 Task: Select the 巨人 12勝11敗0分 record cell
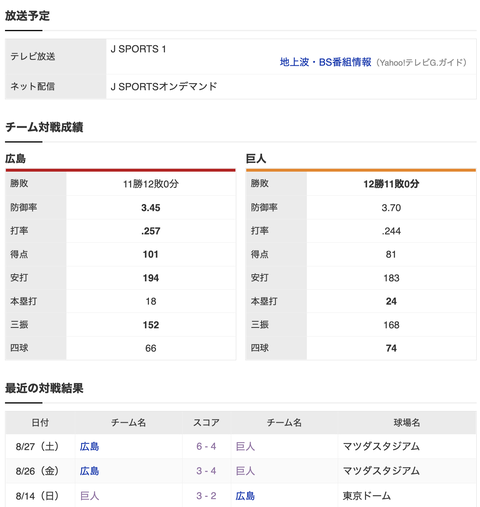click(391, 184)
